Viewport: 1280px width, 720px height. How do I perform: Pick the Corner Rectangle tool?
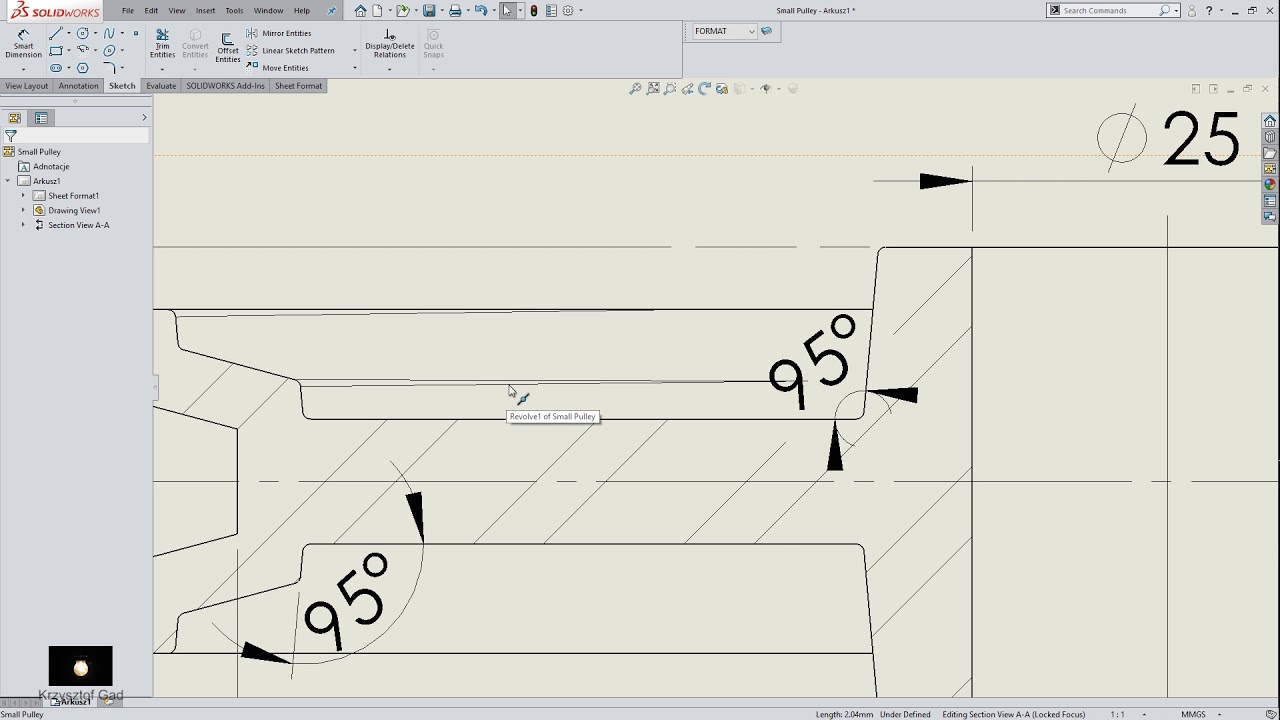click(x=55, y=50)
